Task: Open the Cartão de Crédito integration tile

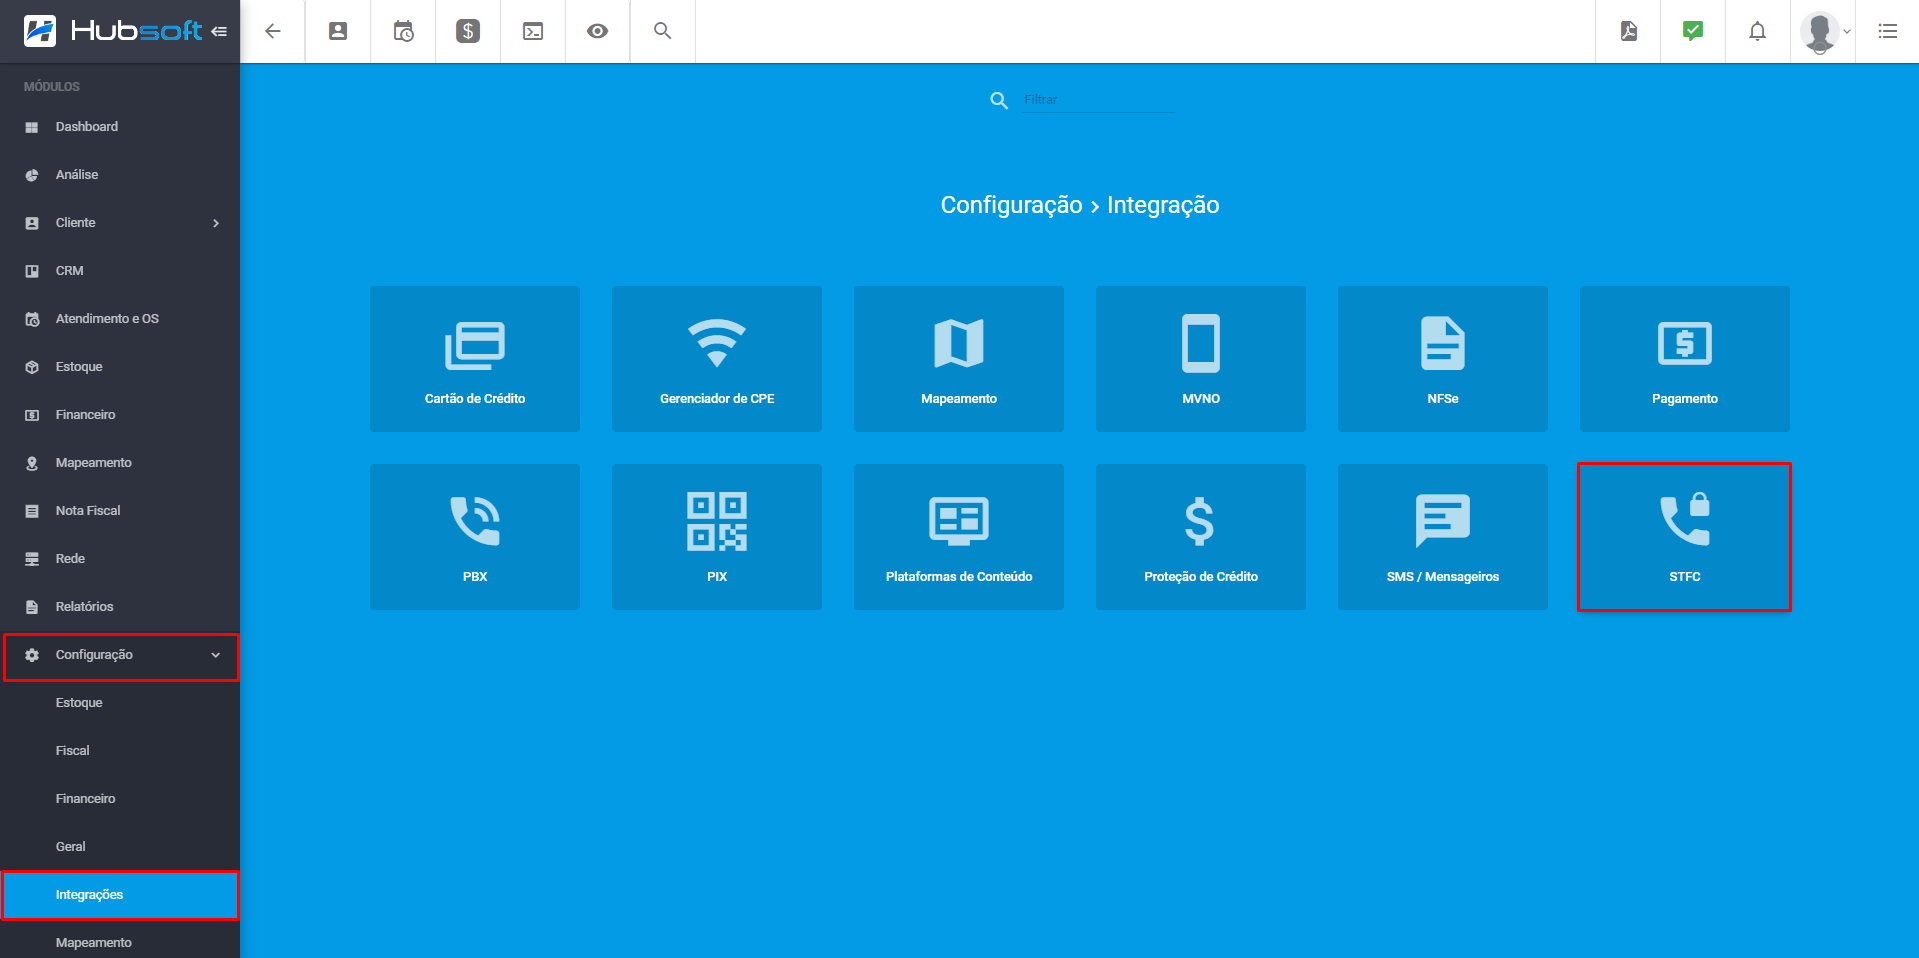Action: (475, 359)
